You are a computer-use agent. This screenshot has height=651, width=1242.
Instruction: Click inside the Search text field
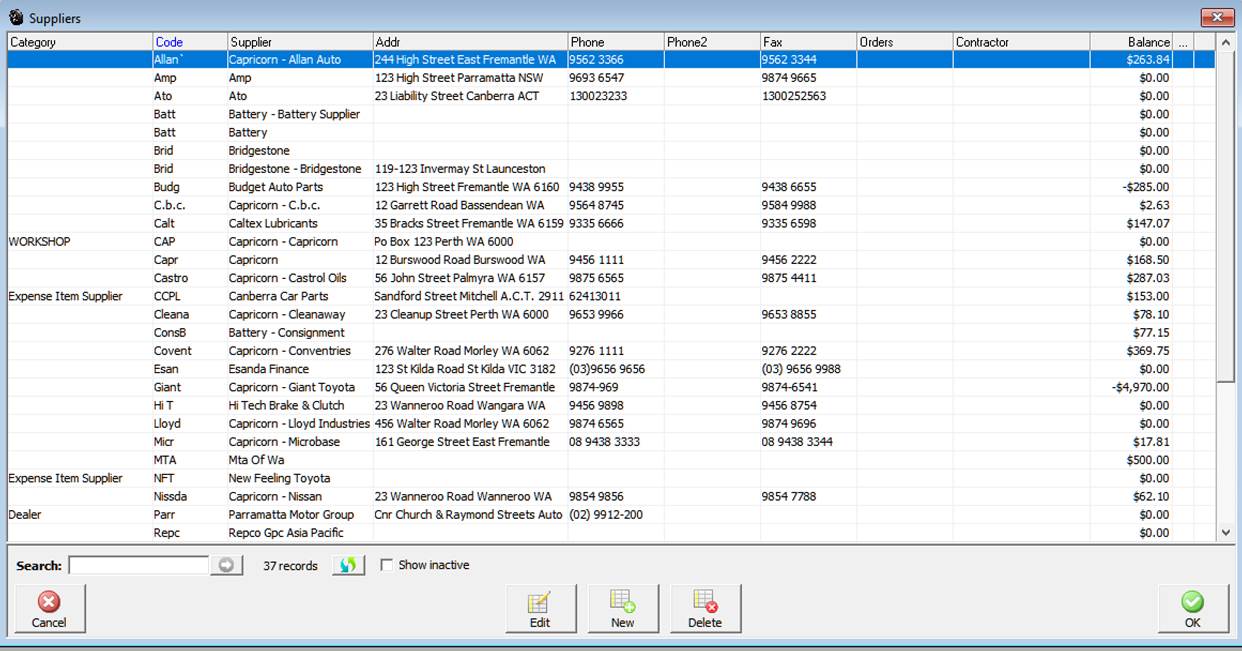coord(138,565)
